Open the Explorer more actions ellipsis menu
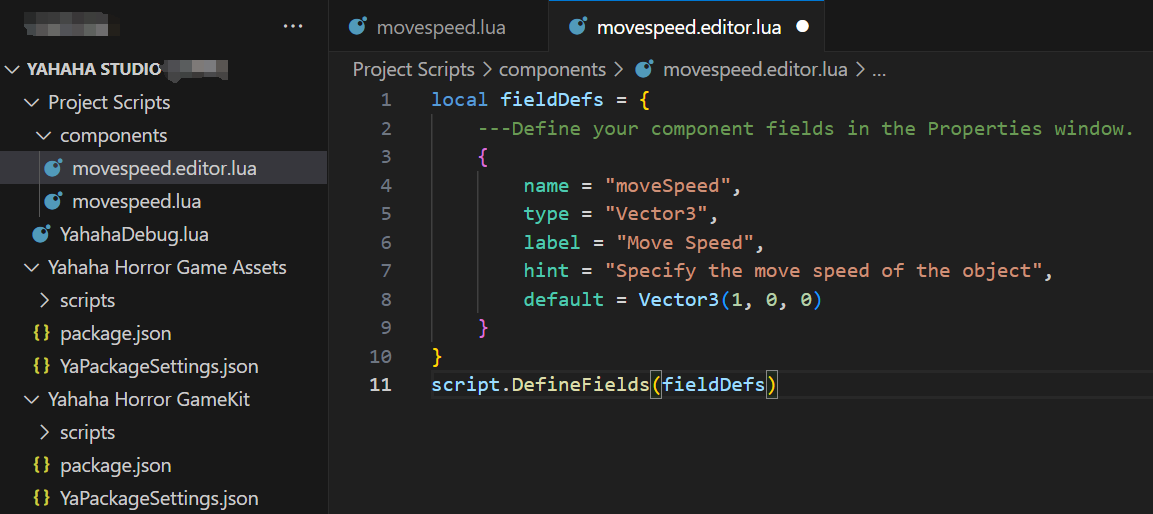Viewport: 1153px width, 514px height. click(293, 26)
